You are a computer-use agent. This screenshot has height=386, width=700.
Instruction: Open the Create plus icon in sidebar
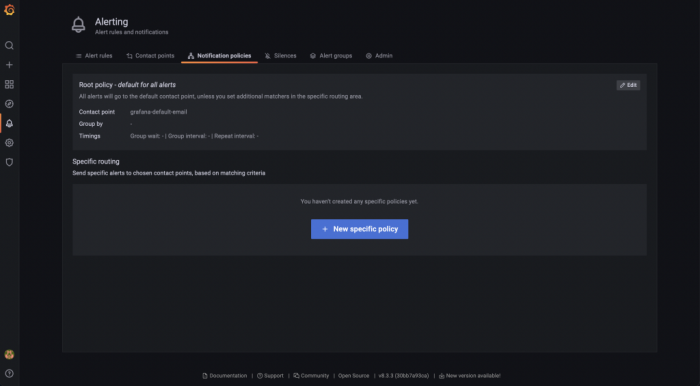click(x=9, y=65)
